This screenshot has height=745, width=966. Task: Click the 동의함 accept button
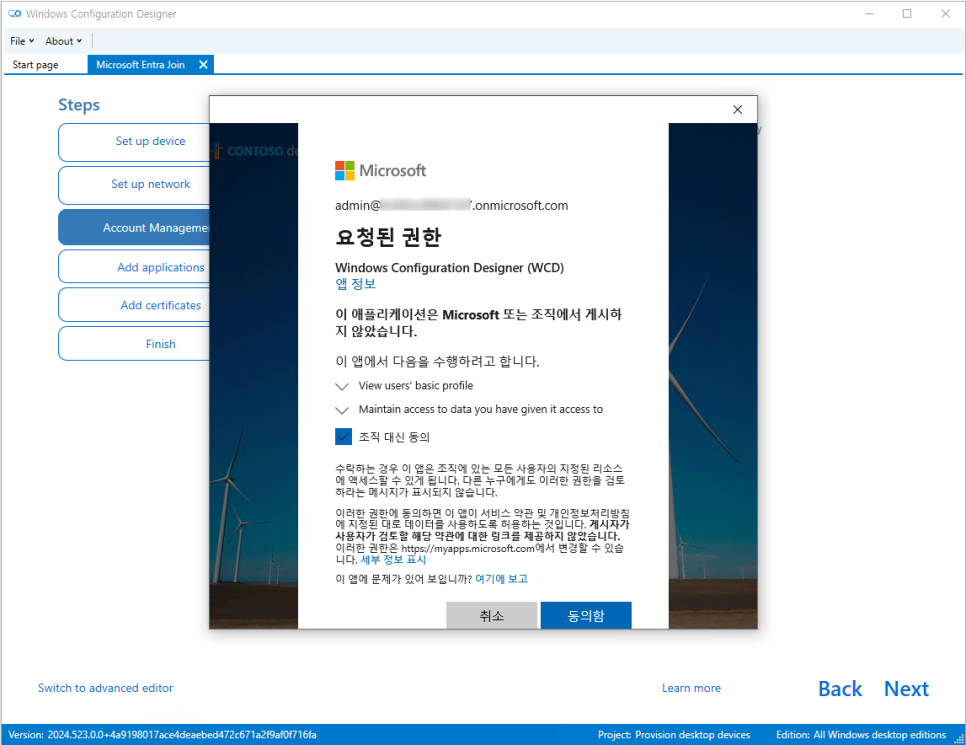click(586, 615)
